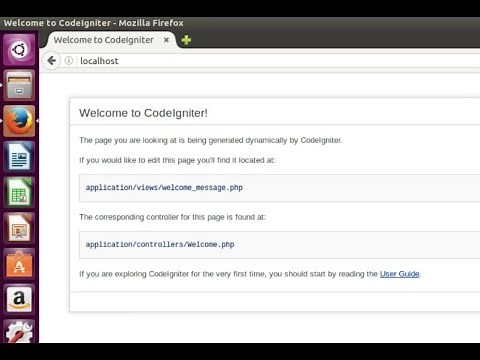This screenshot has height=360, width=480.
Task: Click the Firefox window title bar text
Action: coord(93,23)
